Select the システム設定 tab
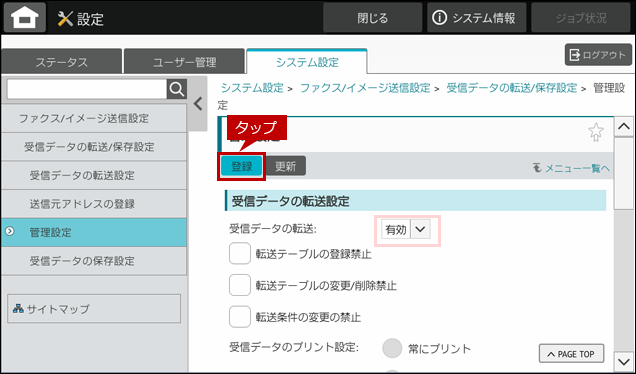The height and width of the screenshot is (374, 636). coord(307,62)
